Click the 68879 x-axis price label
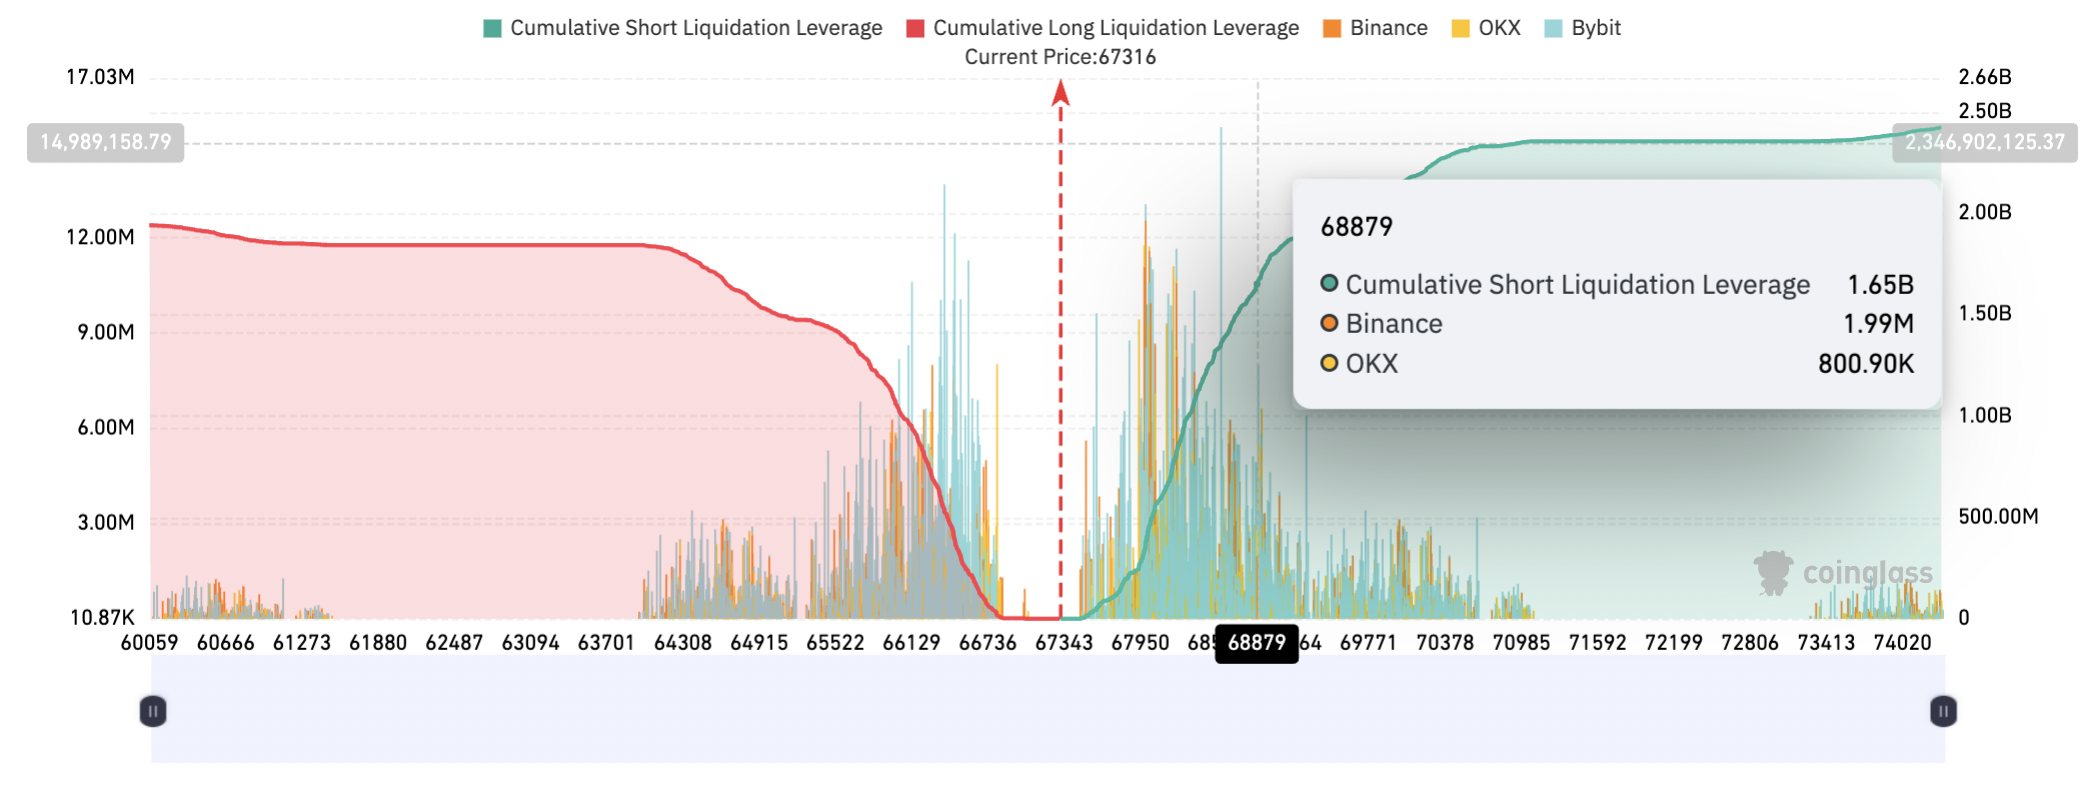 tap(1256, 643)
